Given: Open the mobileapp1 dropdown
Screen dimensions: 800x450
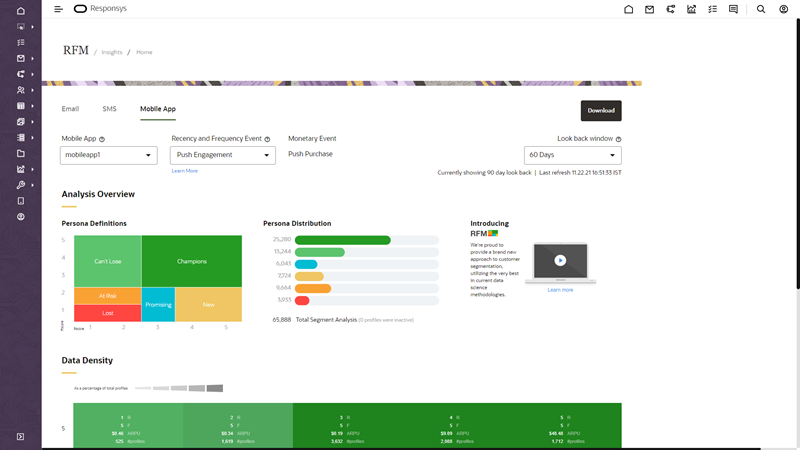Looking at the screenshot, I should coord(109,155).
